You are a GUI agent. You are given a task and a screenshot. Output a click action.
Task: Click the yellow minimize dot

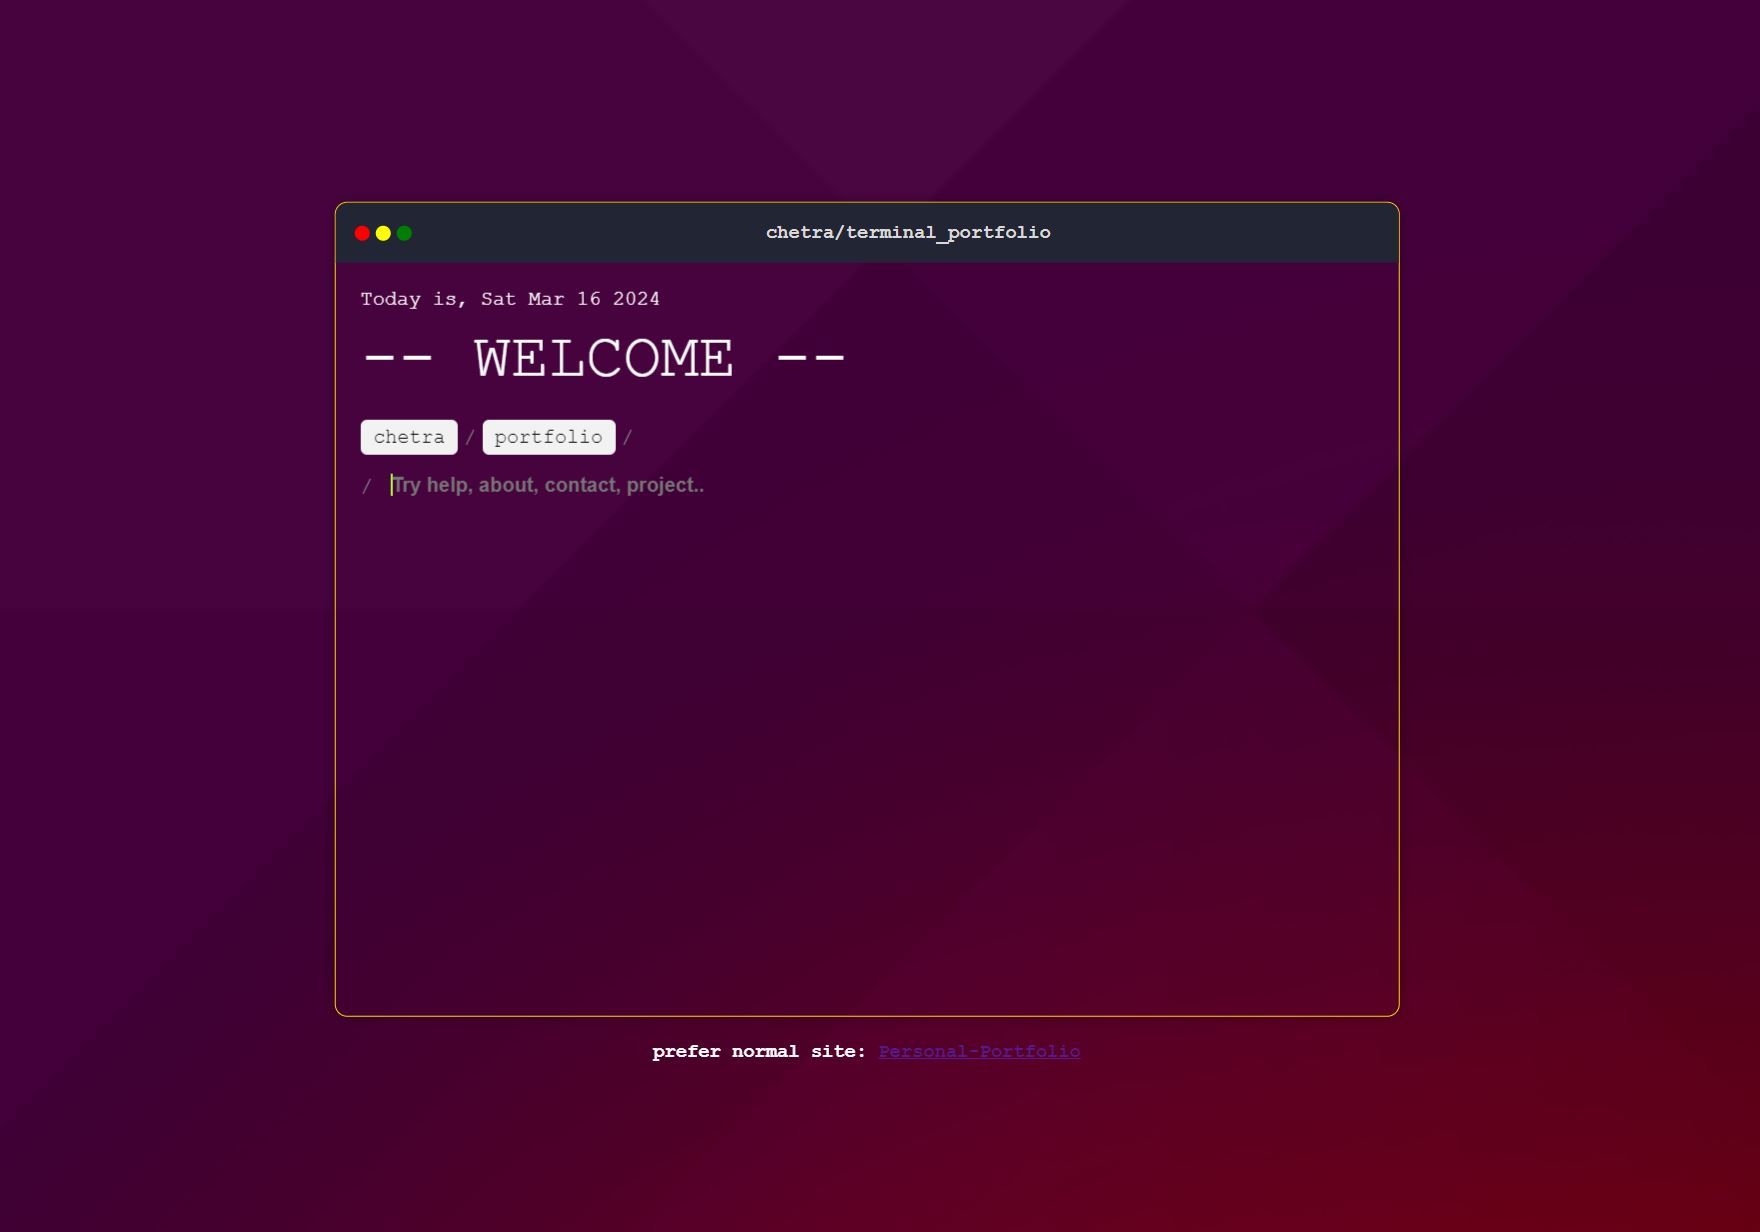click(383, 233)
